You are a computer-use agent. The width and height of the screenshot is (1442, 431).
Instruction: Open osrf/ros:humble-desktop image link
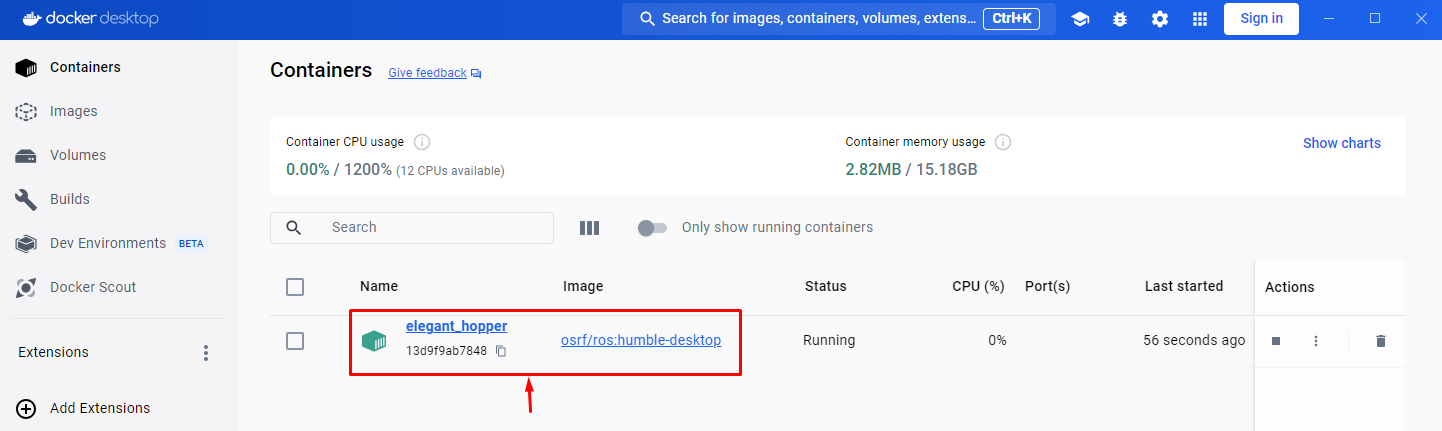pyautogui.click(x=641, y=340)
